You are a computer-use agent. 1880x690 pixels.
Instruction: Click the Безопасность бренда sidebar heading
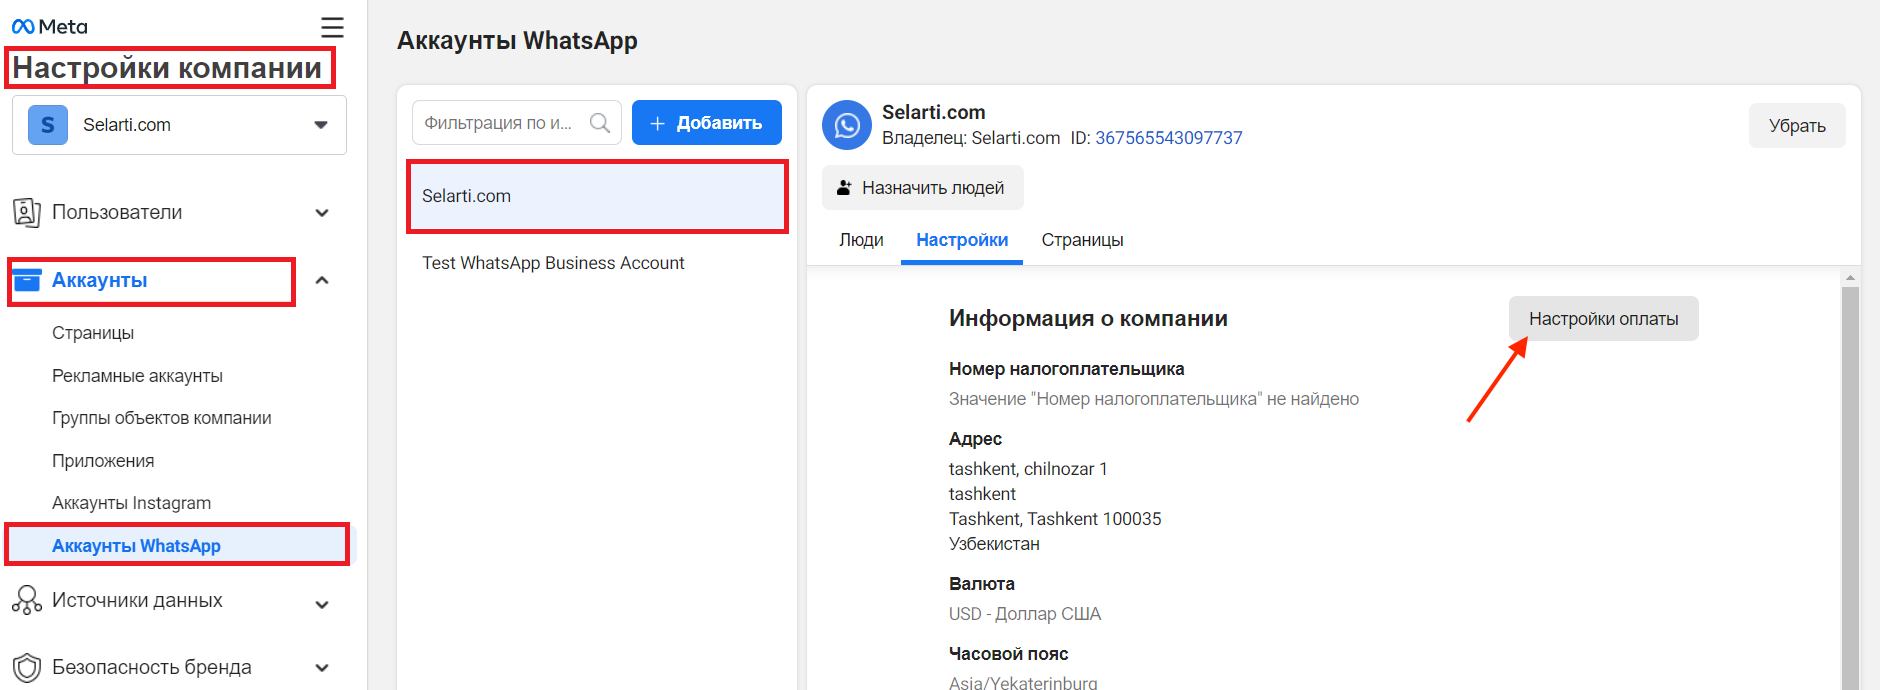pyautogui.click(x=152, y=667)
